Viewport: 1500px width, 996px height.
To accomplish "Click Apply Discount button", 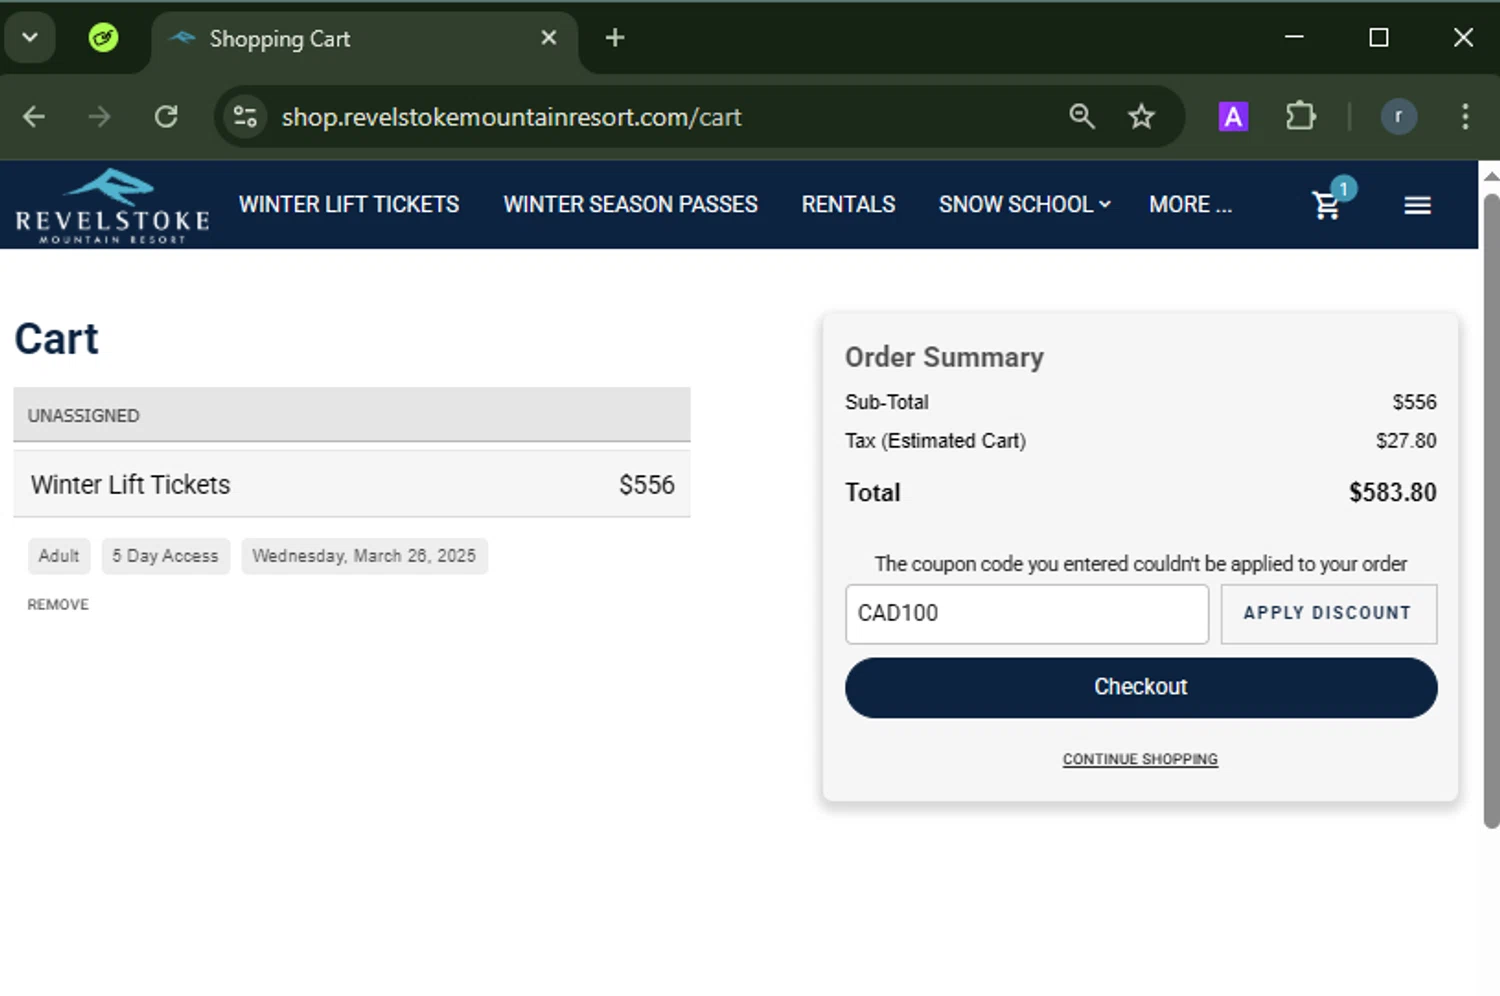I will click(1328, 613).
